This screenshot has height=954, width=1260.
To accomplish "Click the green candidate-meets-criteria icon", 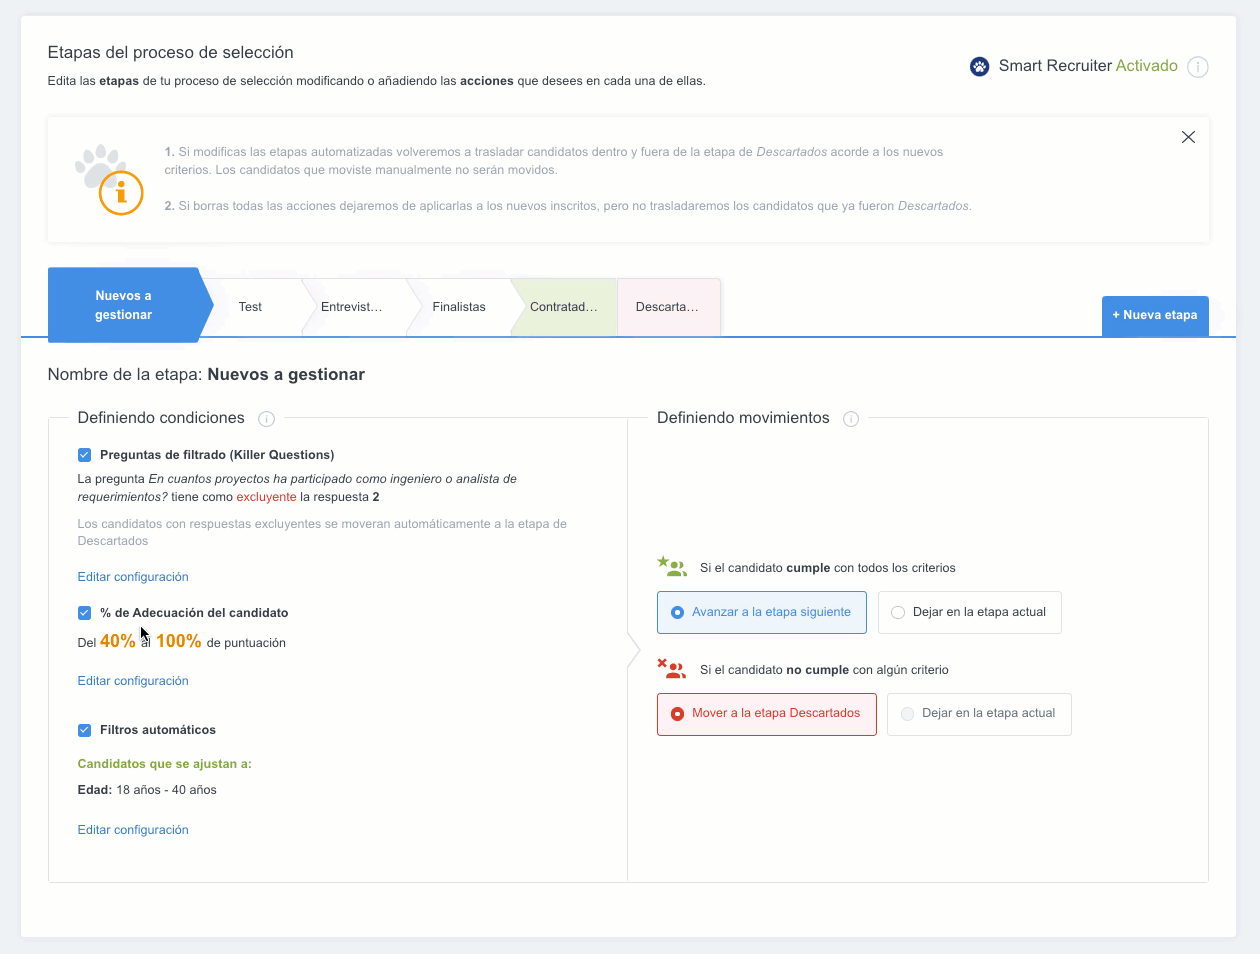I will tap(671, 567).
